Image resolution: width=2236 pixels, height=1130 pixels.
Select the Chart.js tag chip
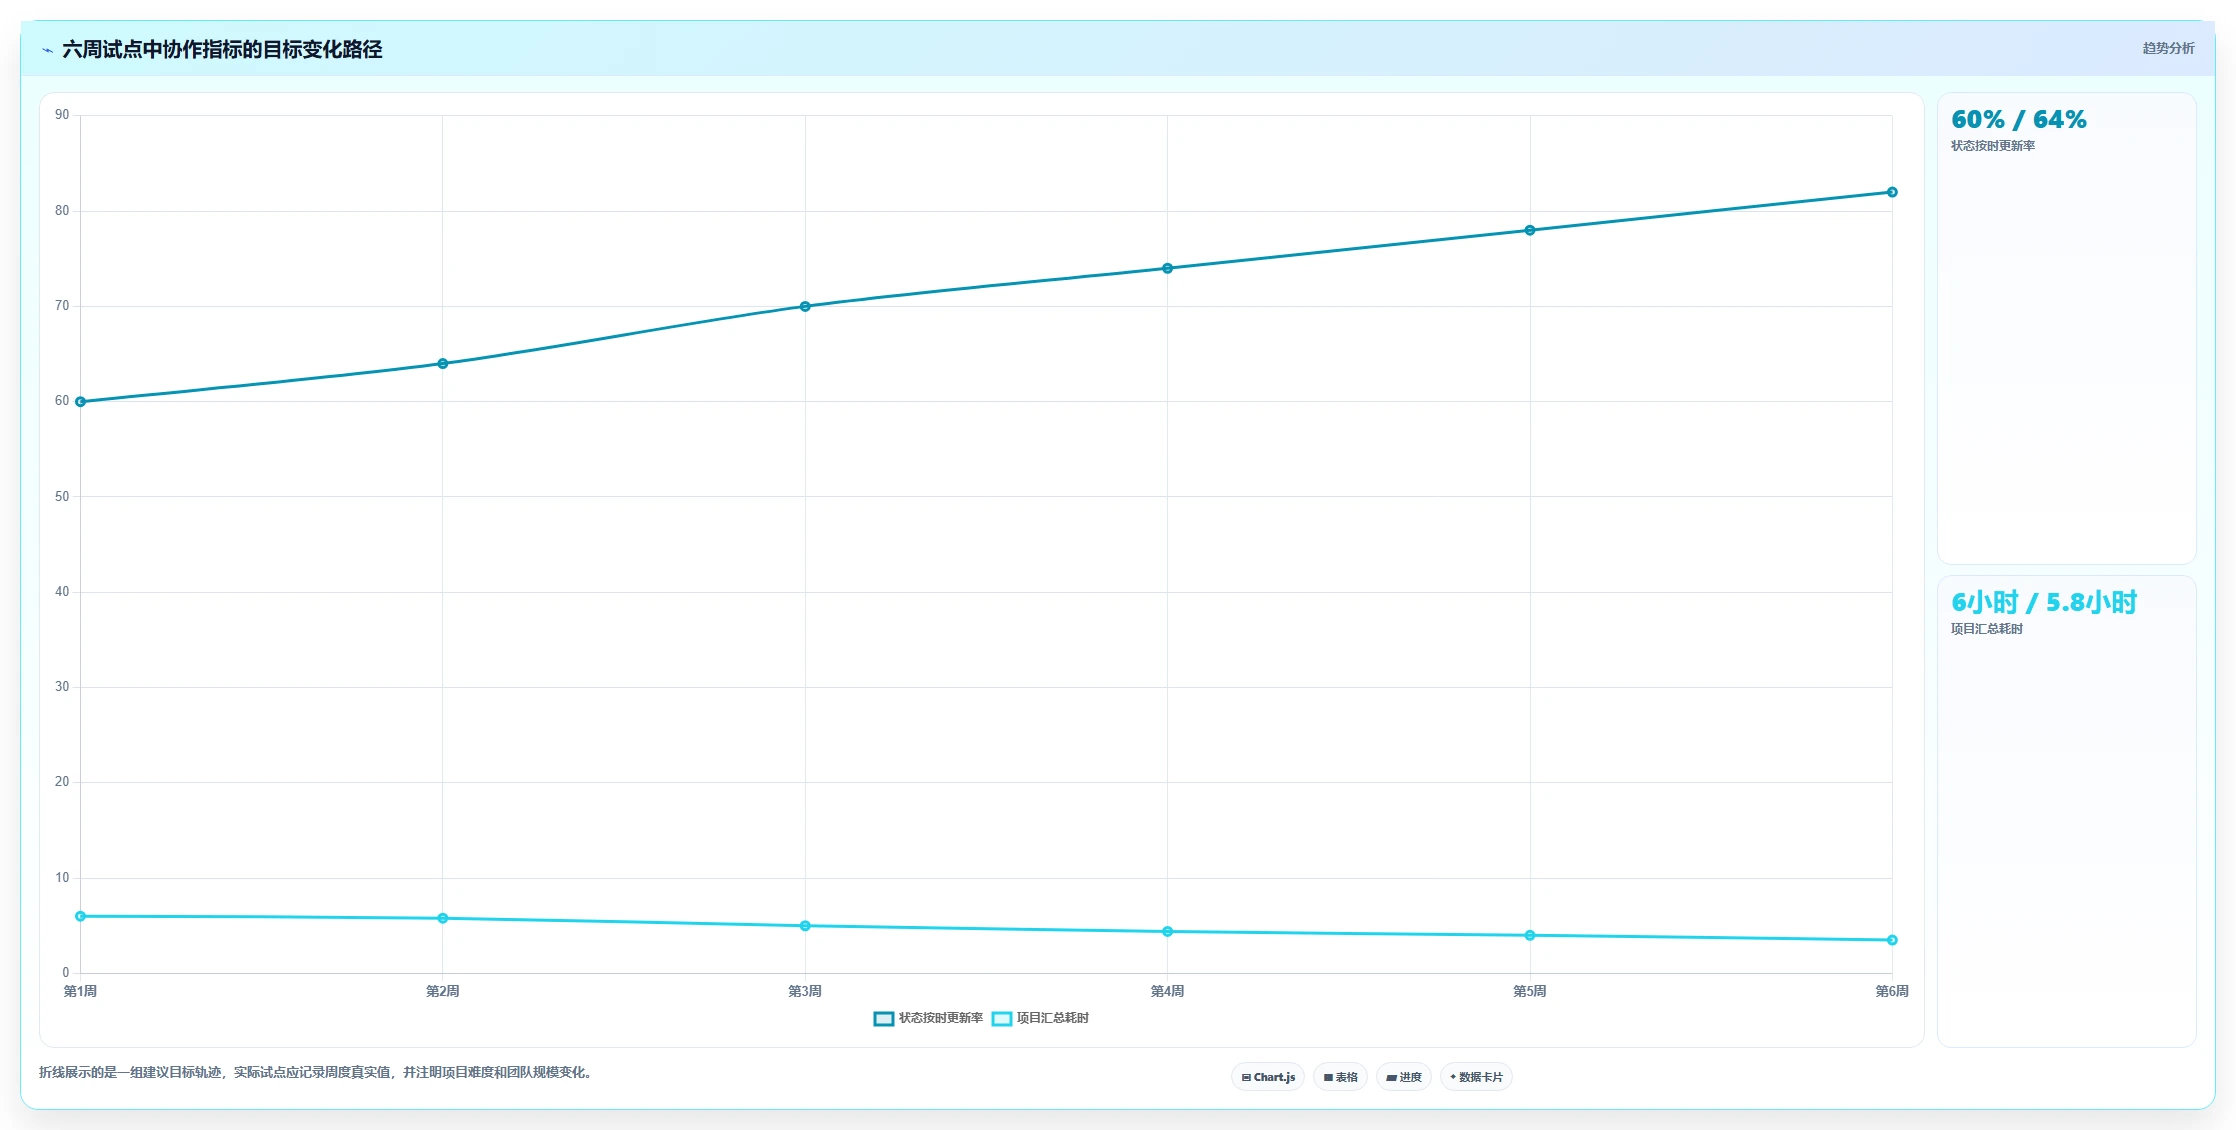click(x=1267, y=1077)
